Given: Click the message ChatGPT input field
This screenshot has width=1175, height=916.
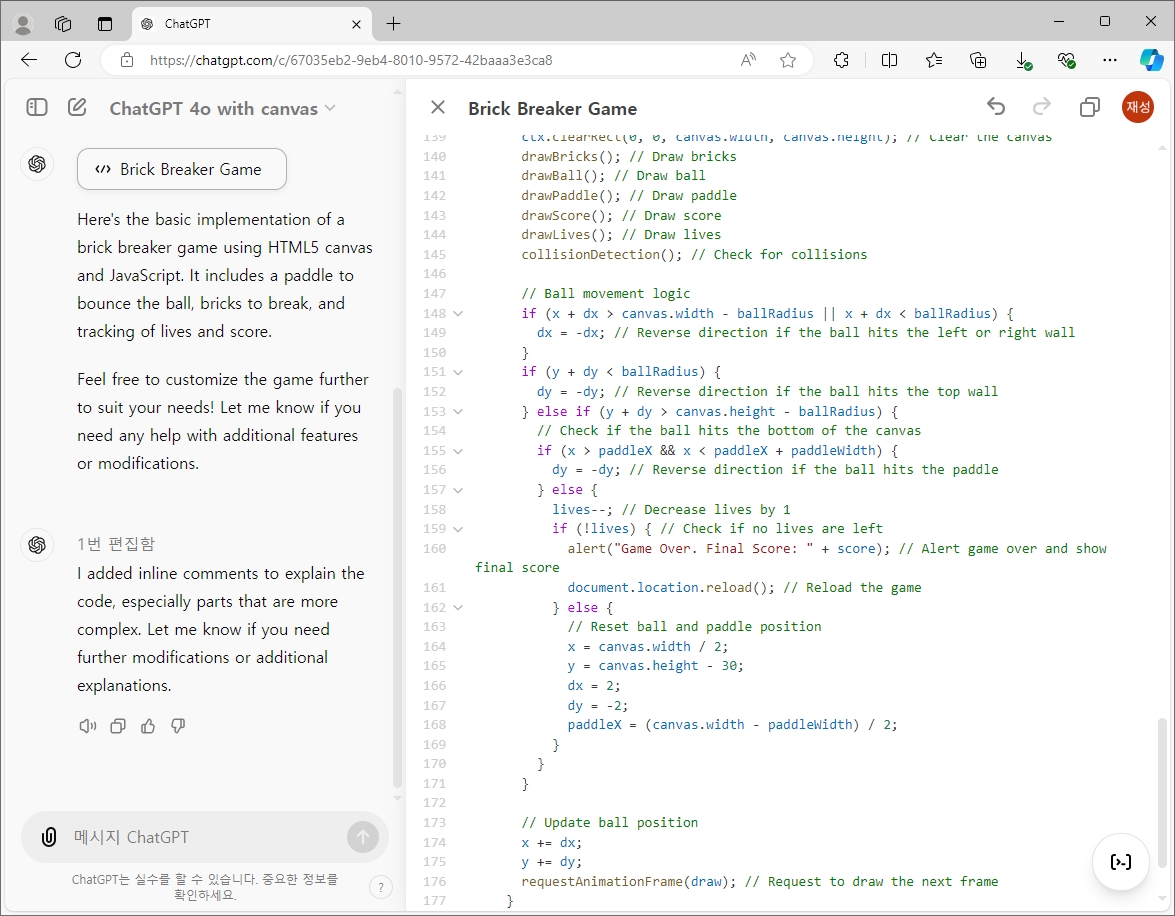Looking at the screenshot, I should coord(206,837).
